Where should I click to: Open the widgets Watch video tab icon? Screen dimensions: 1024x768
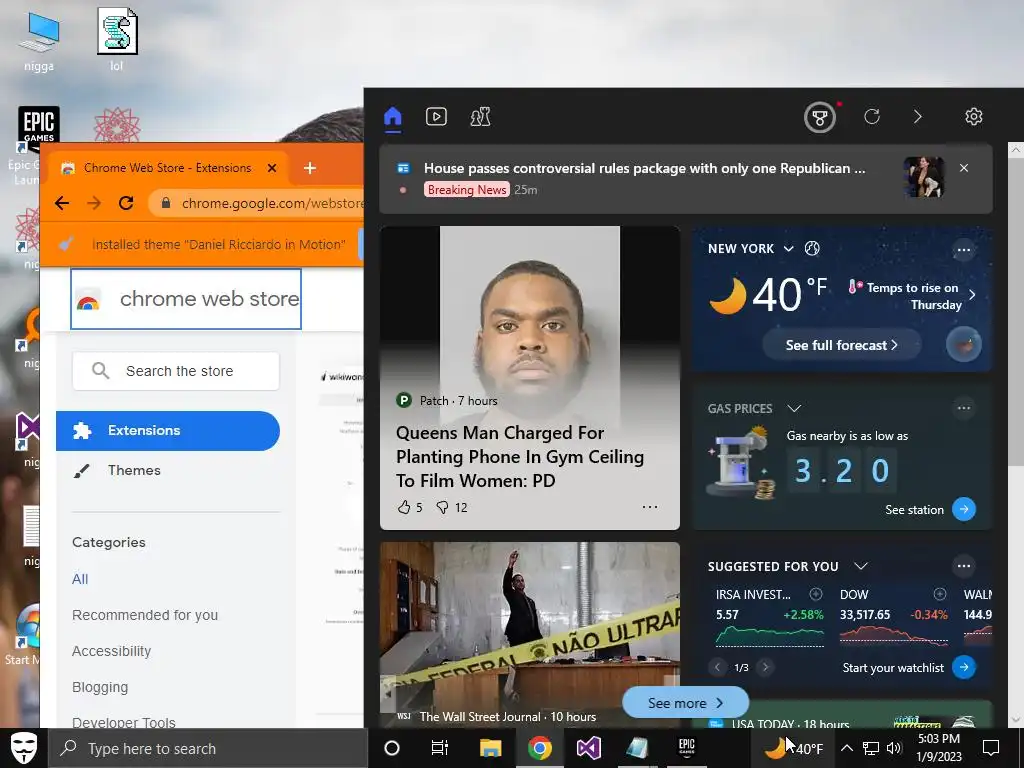coord(436,117)
